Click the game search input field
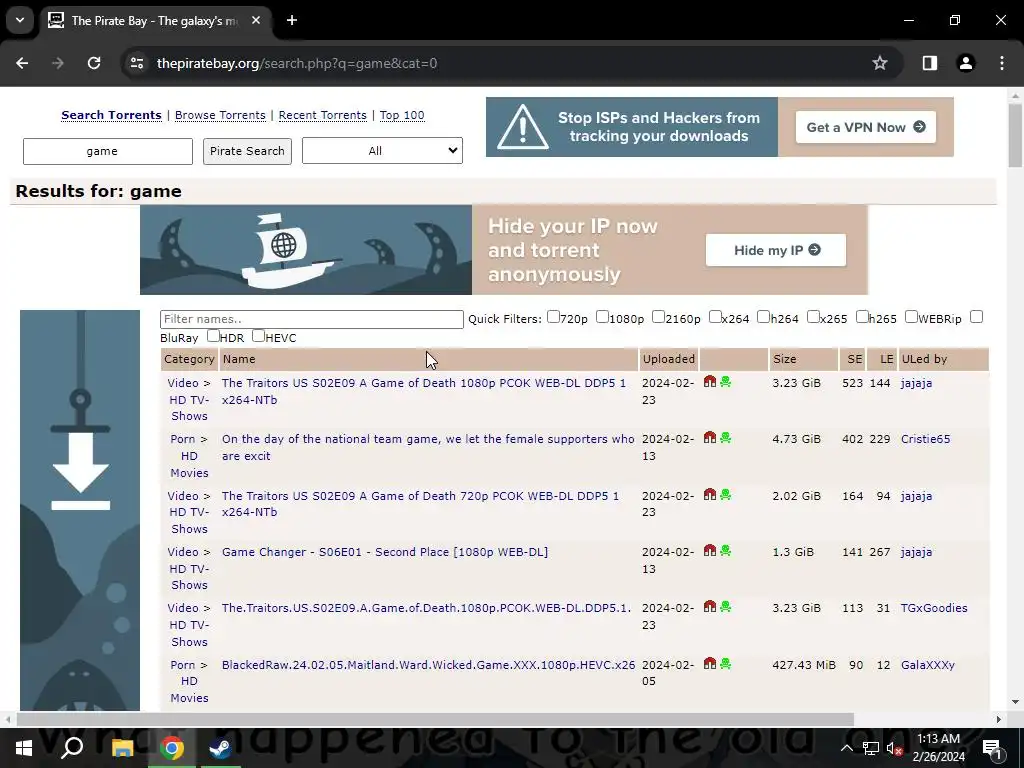 (x=108, y=151)
